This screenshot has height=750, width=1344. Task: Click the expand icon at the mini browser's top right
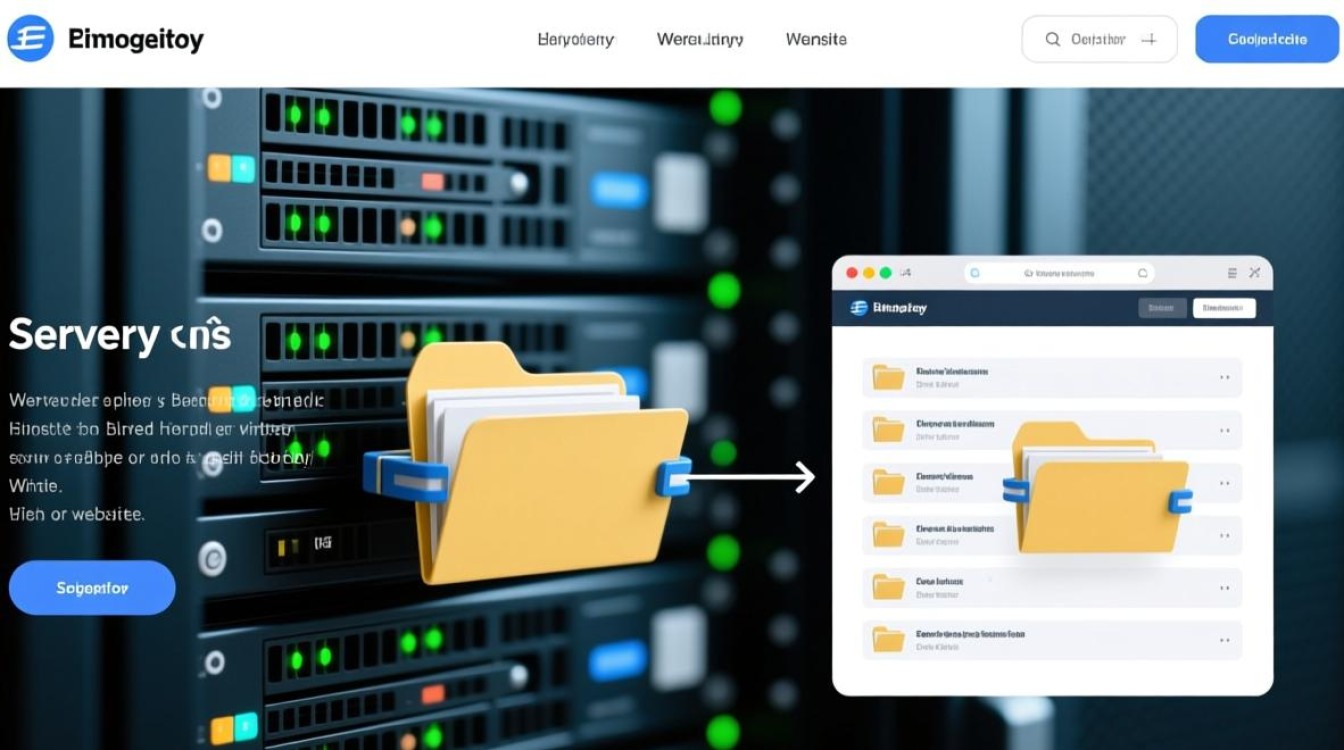pyautogui.click(x=1256, y=272)
